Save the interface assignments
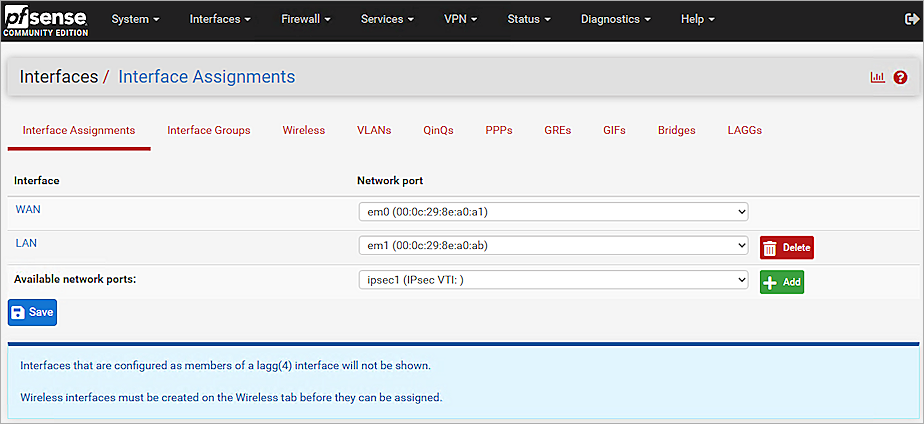This screenshot has height=424, width=924. (x=32, y=312)
